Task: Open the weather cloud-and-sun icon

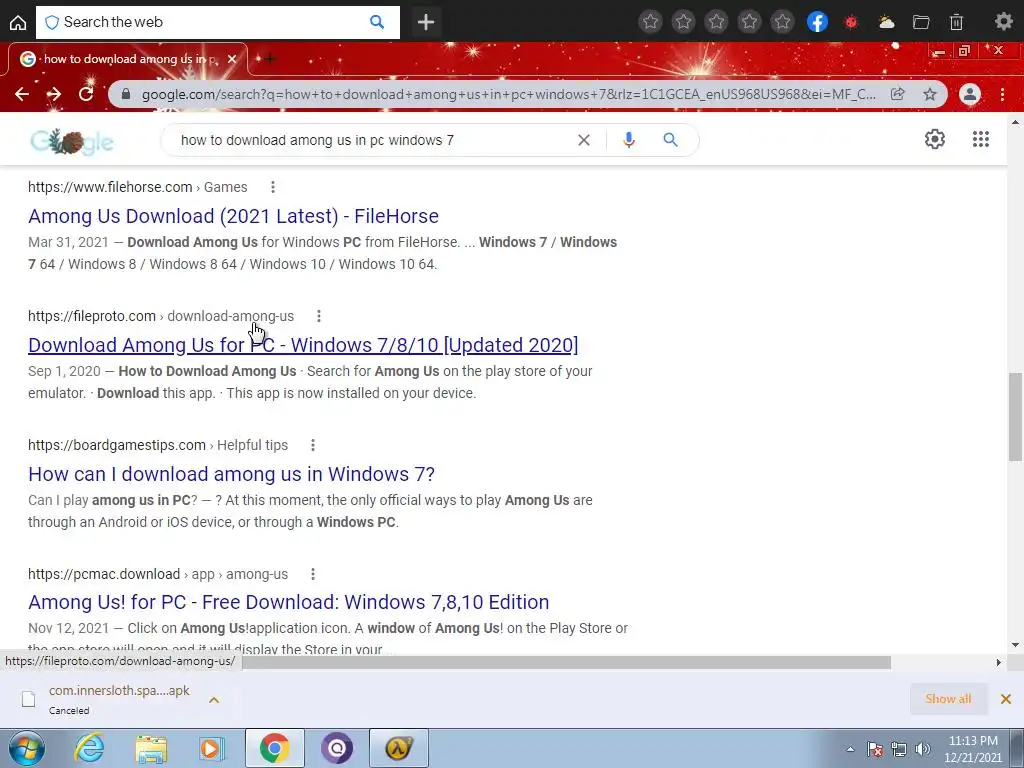Action: coord(886,23)
